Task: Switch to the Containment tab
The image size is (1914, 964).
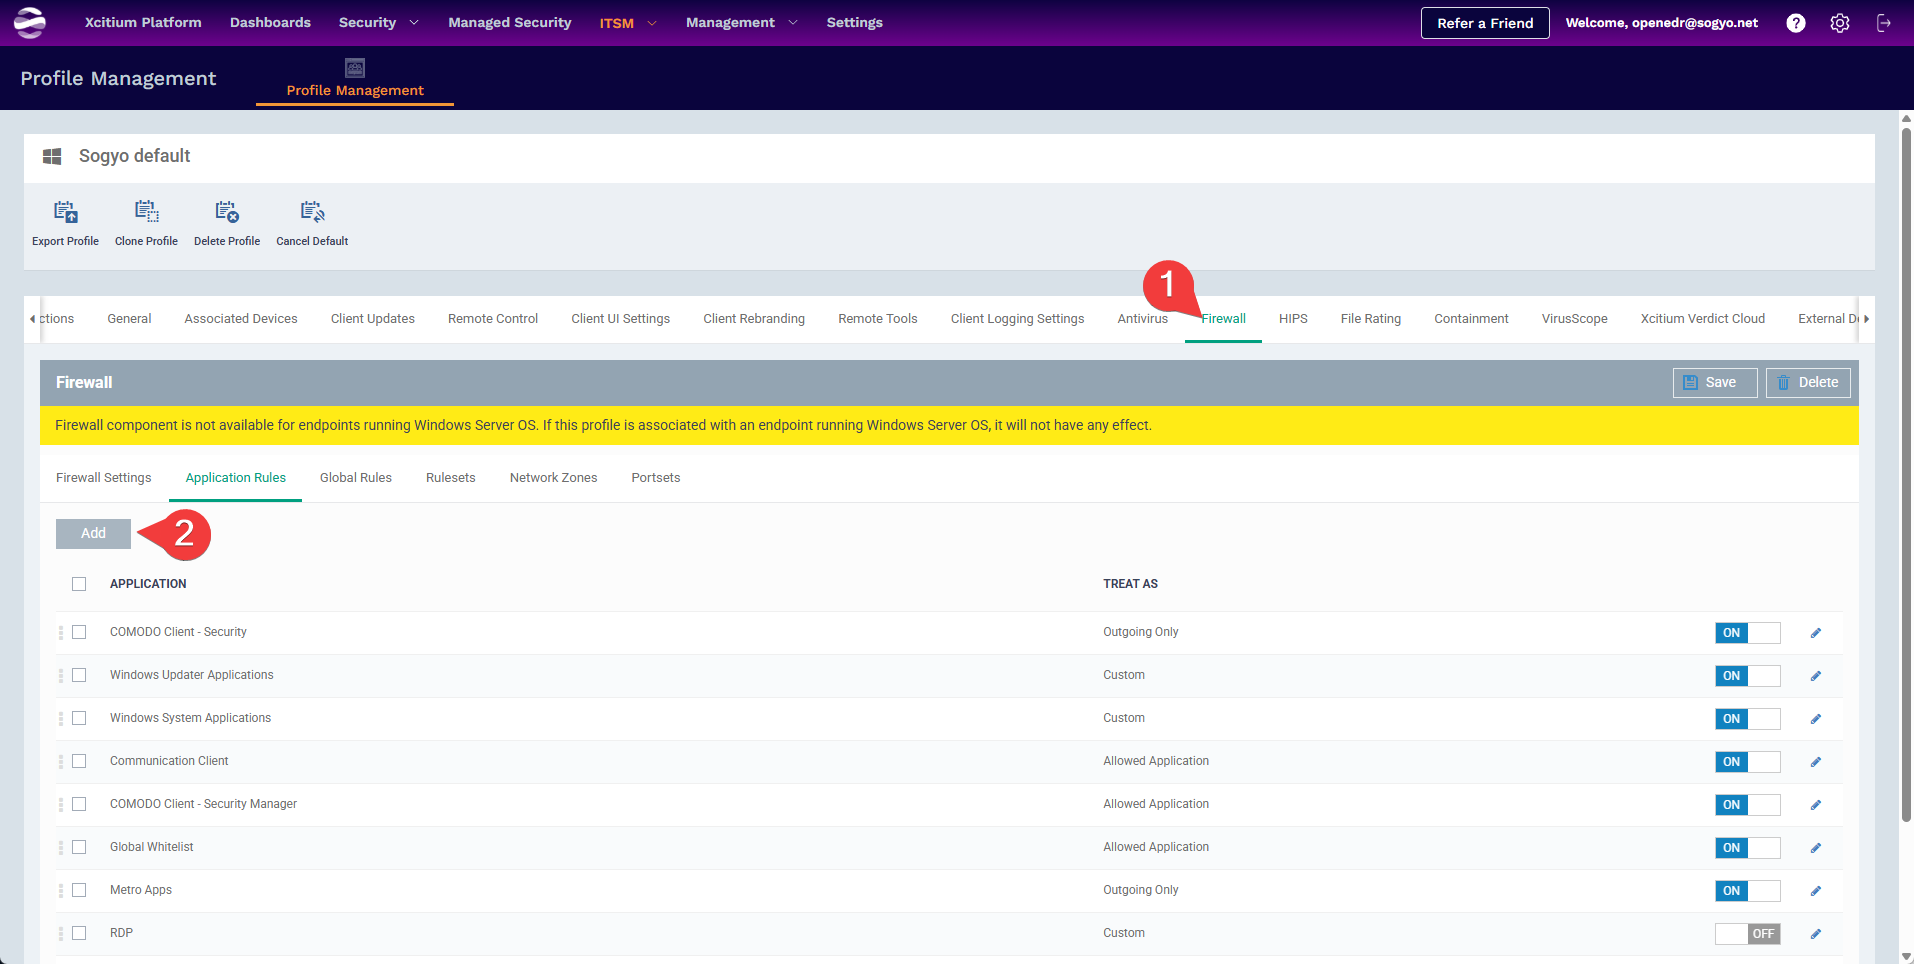Action: point(1471,319)
